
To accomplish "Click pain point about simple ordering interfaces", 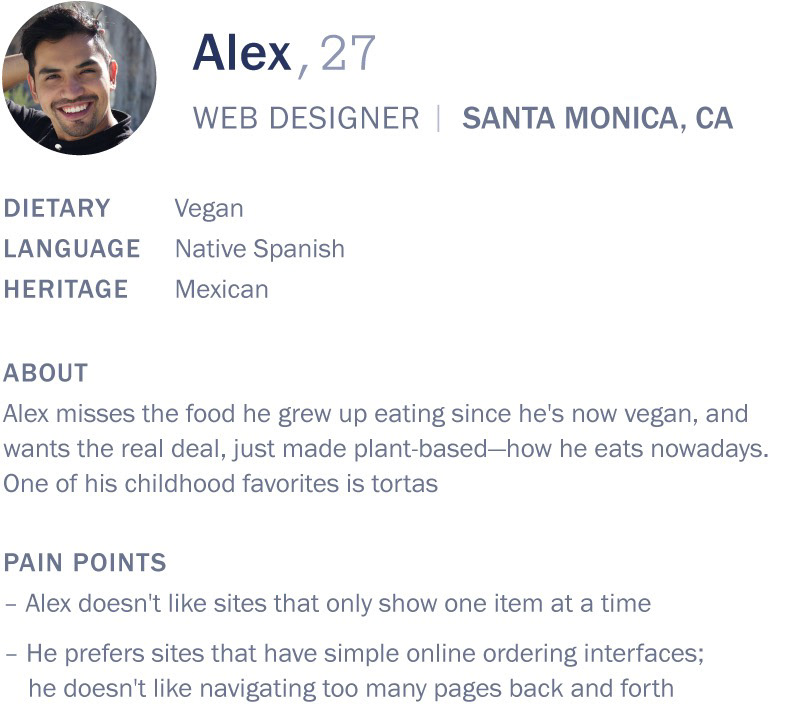I will (355, 655).
